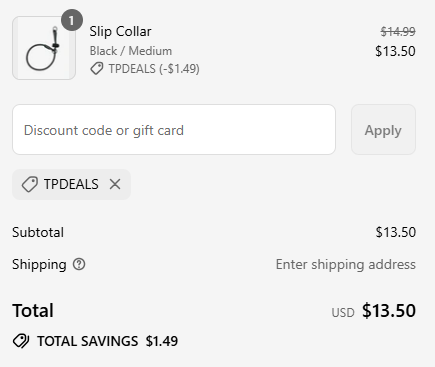Click the TPDEALS applied discount chip label
The image size is (435, 367).
coord(71,184)
